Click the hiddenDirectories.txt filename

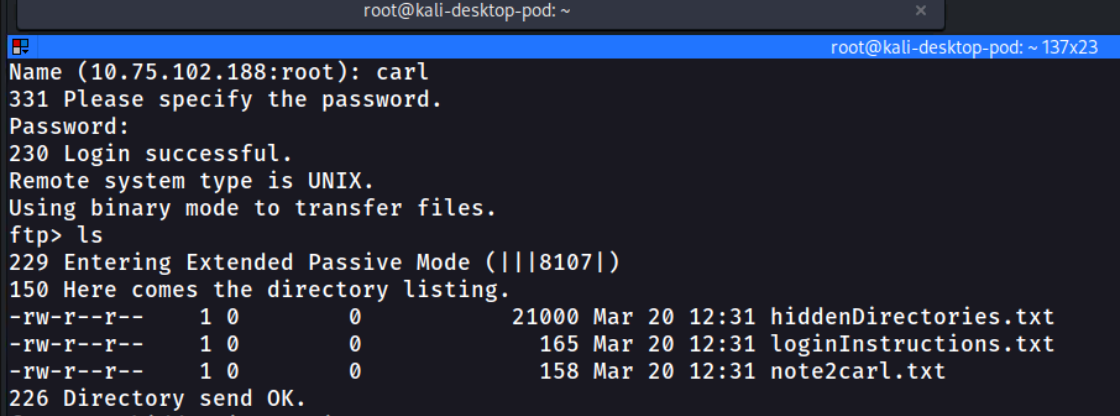click(912, 317)
